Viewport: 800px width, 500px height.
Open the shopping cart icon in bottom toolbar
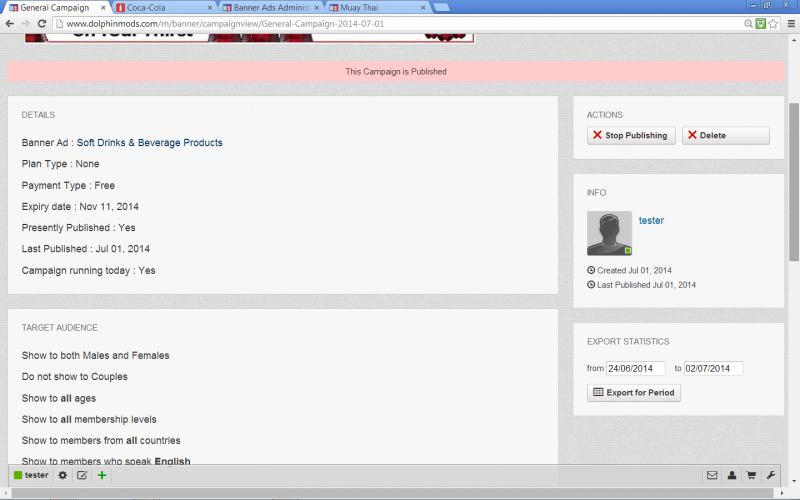tap(751, 475)
